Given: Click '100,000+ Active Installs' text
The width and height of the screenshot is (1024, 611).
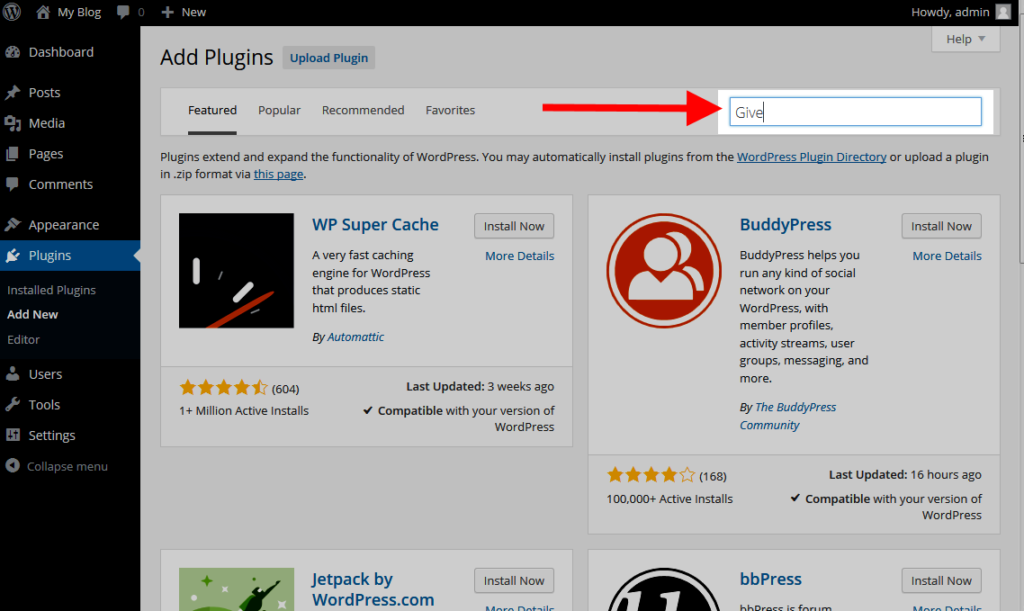Looking at the screenshot, I should (669, 499).
